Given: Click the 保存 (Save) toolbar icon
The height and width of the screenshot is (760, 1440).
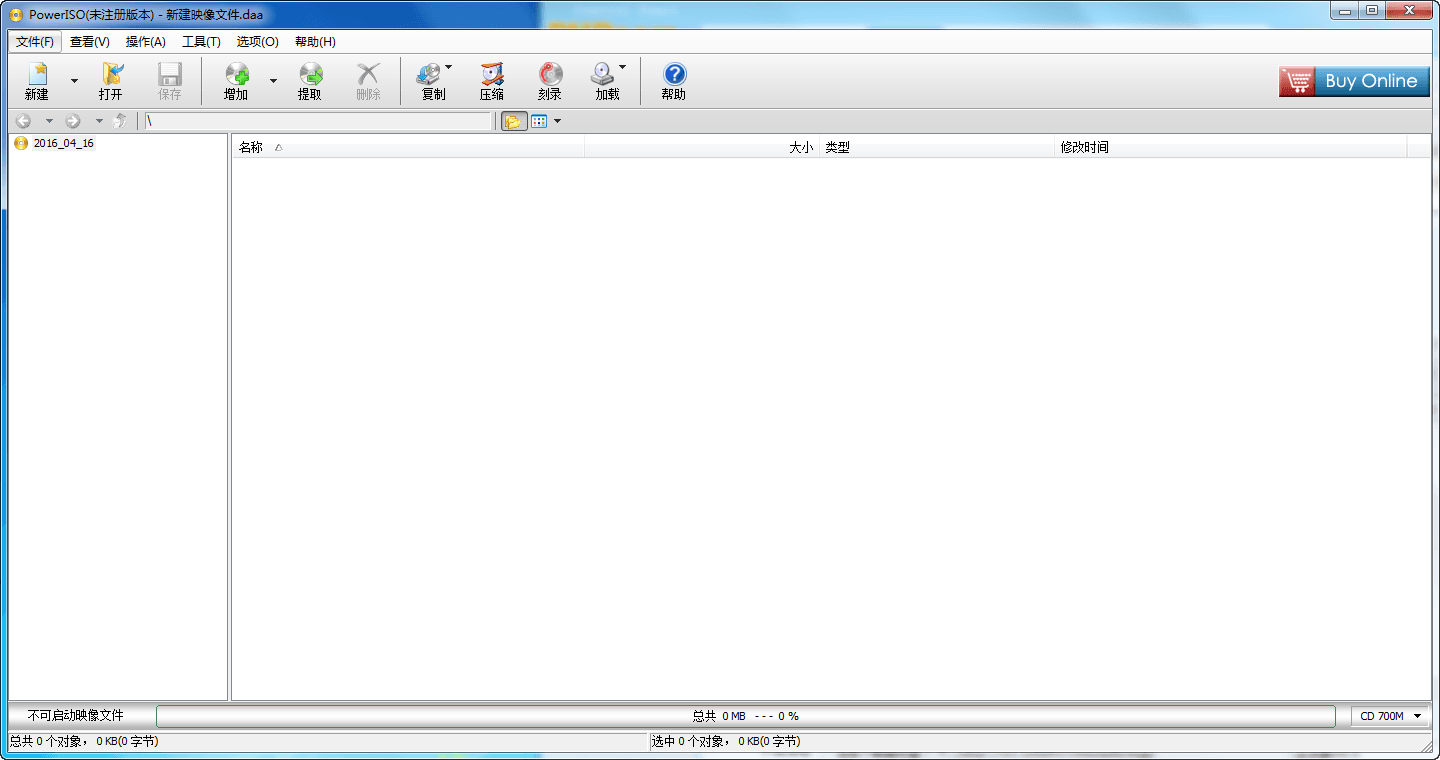Looking at the screenshot, I should coord(170,81).
